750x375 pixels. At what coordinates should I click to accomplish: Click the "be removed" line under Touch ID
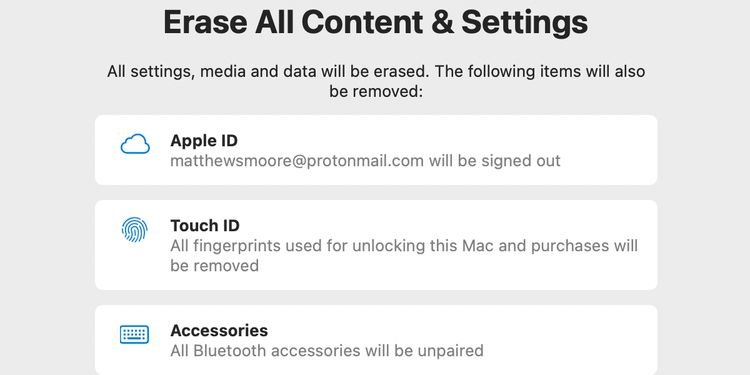coord(214,265)
